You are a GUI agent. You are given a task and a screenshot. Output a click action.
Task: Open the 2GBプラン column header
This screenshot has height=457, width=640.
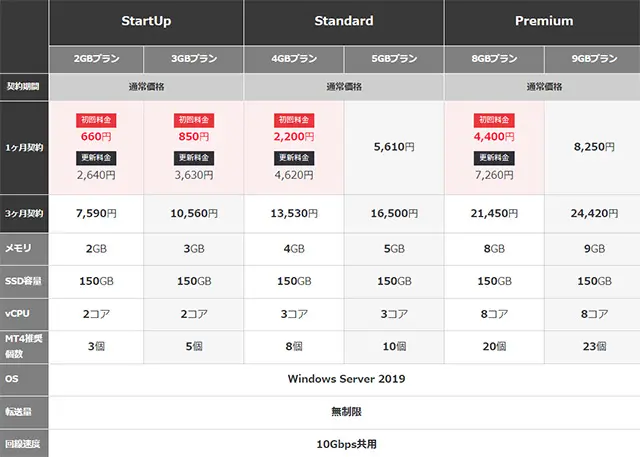coord(96,59)
